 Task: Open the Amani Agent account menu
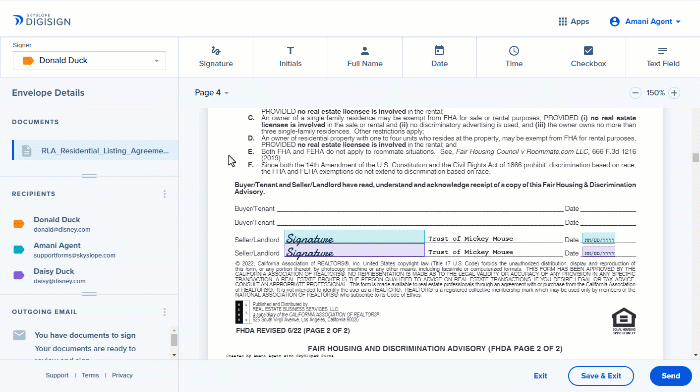click(645, 21)
